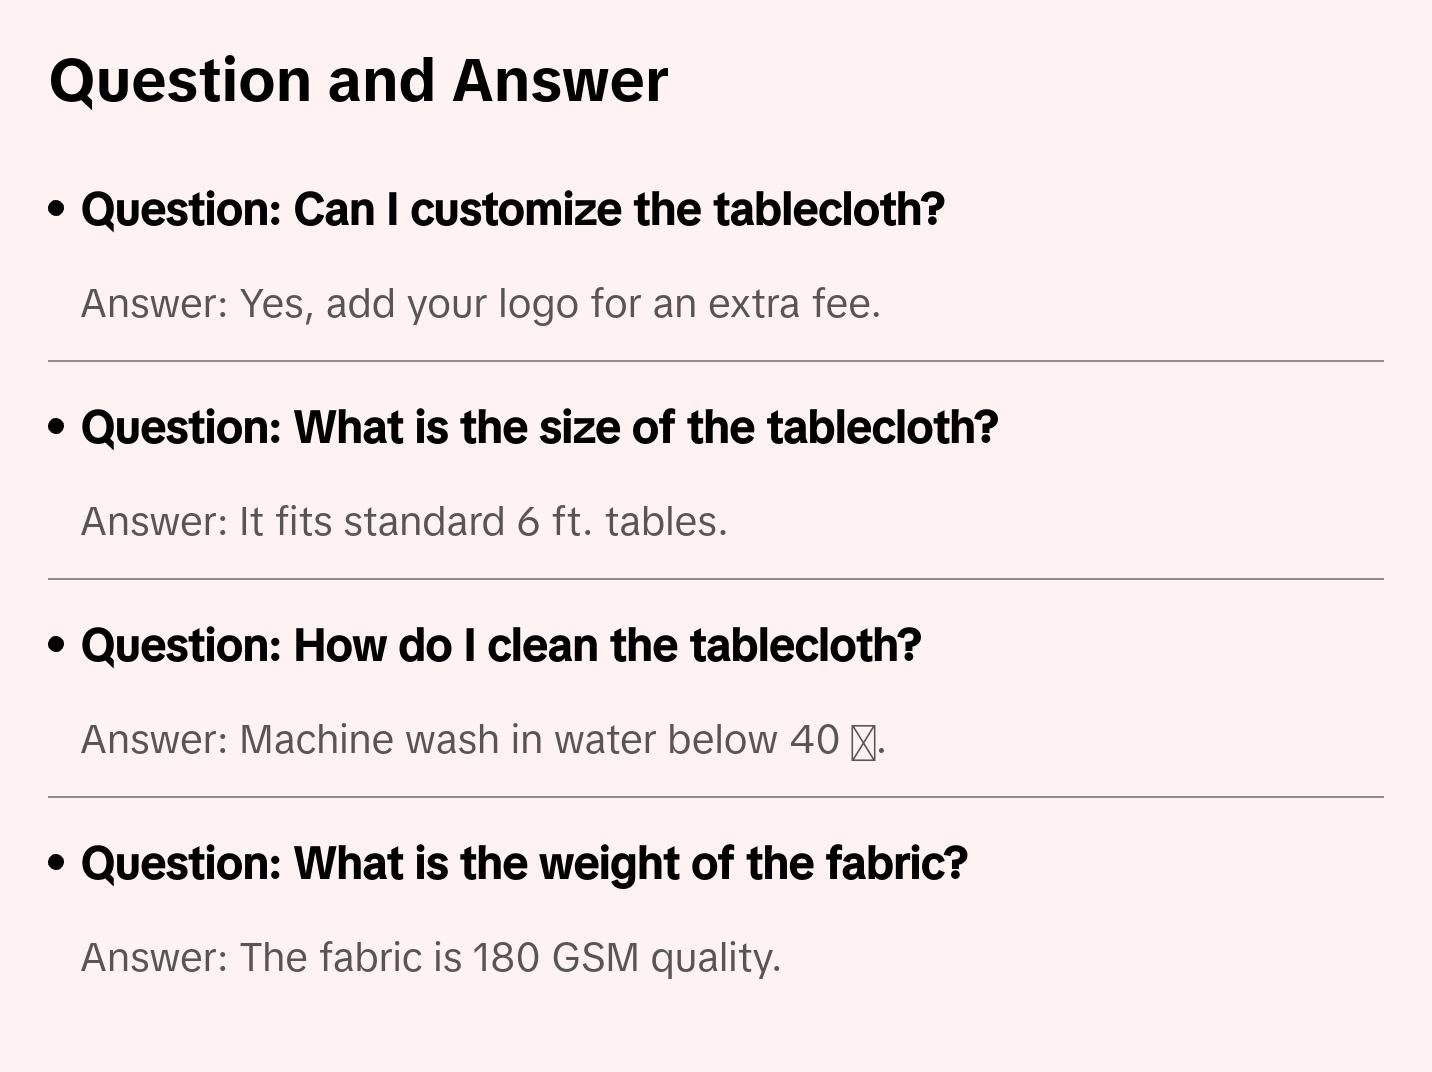The width and height of the screenshot is (1432, 1072).
Task: Click the word "Answer" in the heading
Action: coord(560,80)
